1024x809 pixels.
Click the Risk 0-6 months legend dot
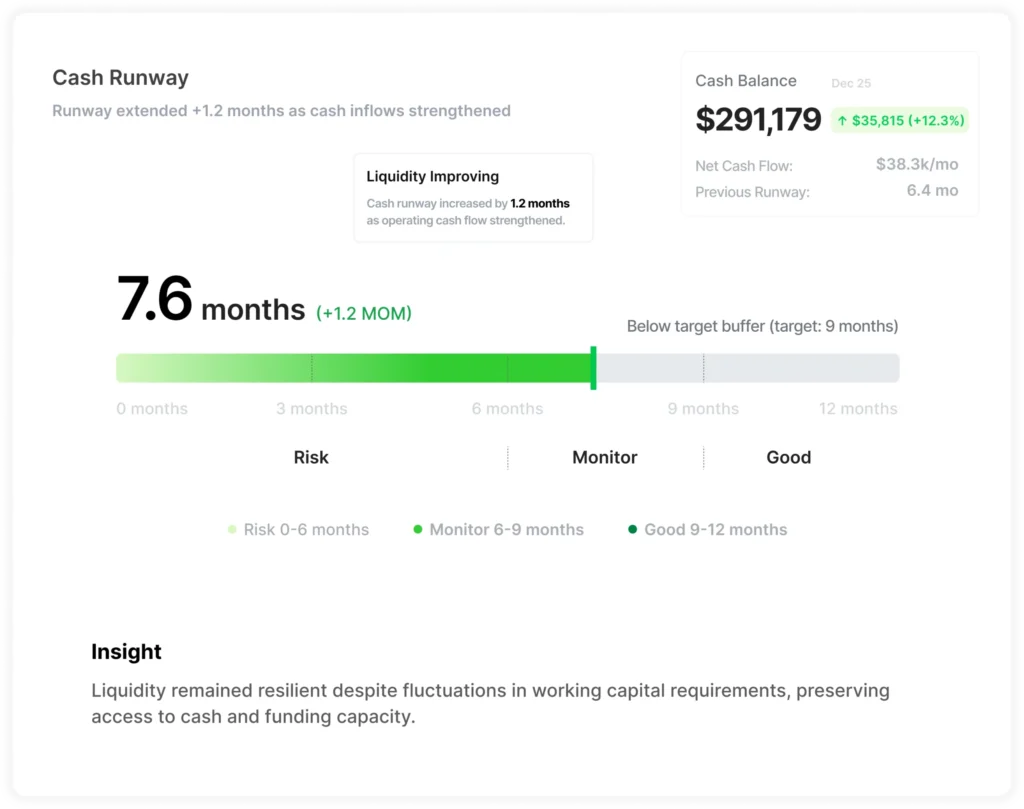pyautogui.click(x=232, y=530)
